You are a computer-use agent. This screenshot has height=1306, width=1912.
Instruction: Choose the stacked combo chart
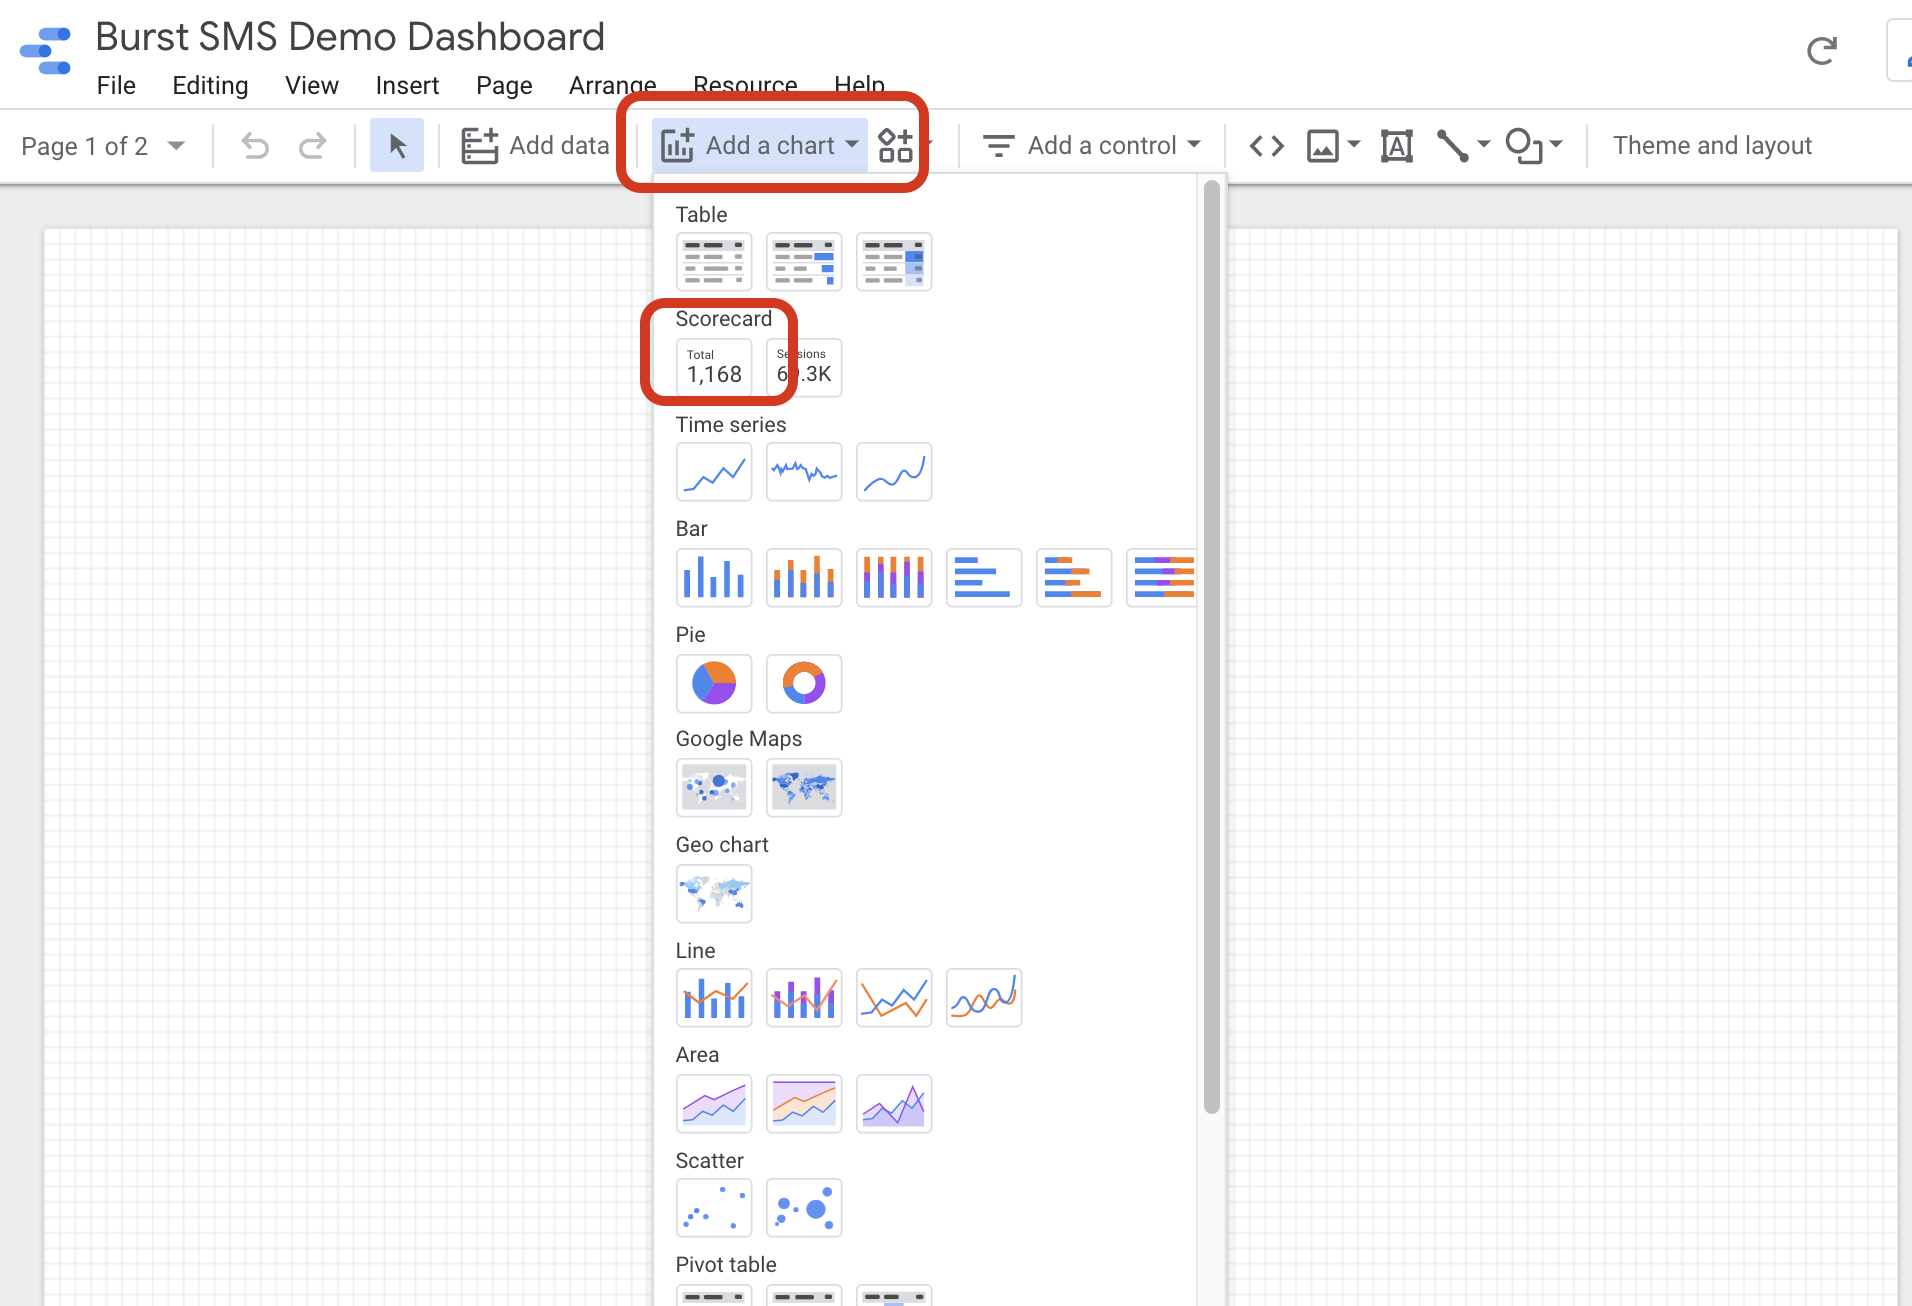pyautogui.click(x=804, y=998)
